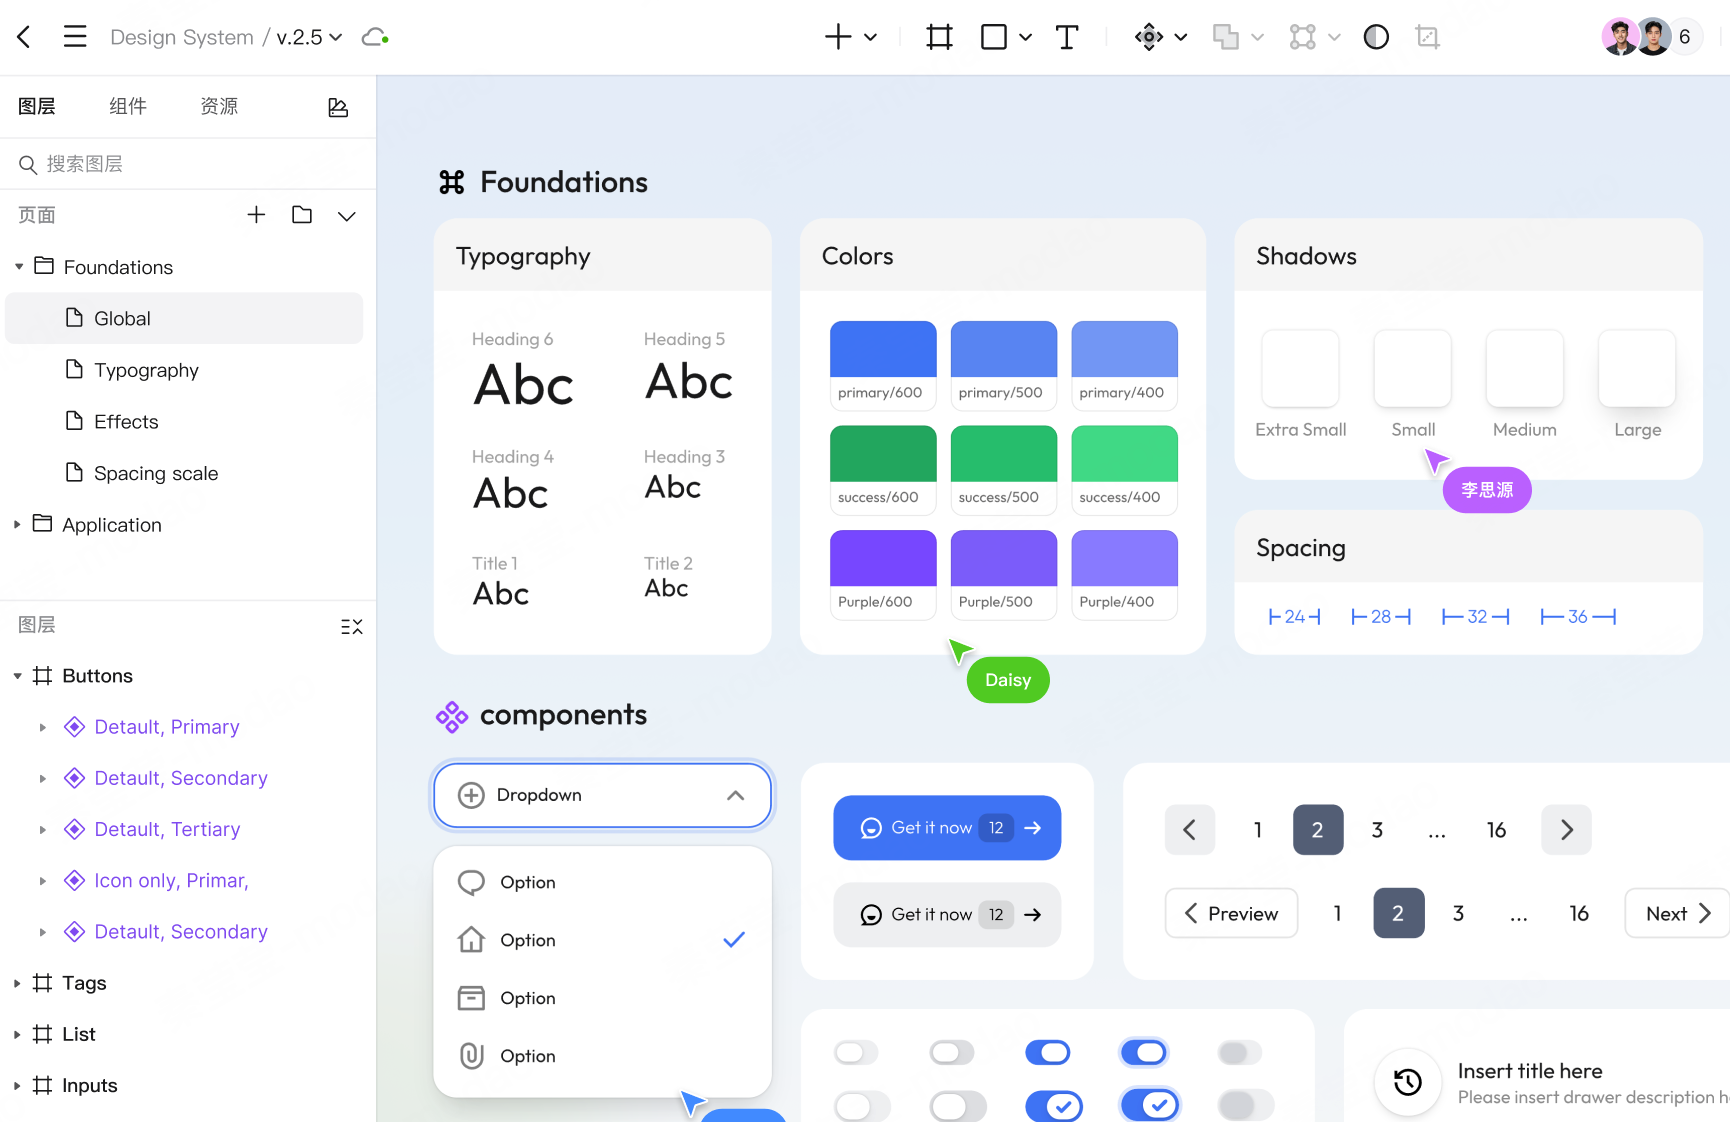Select the checked Option with home icon

(602, 940)
